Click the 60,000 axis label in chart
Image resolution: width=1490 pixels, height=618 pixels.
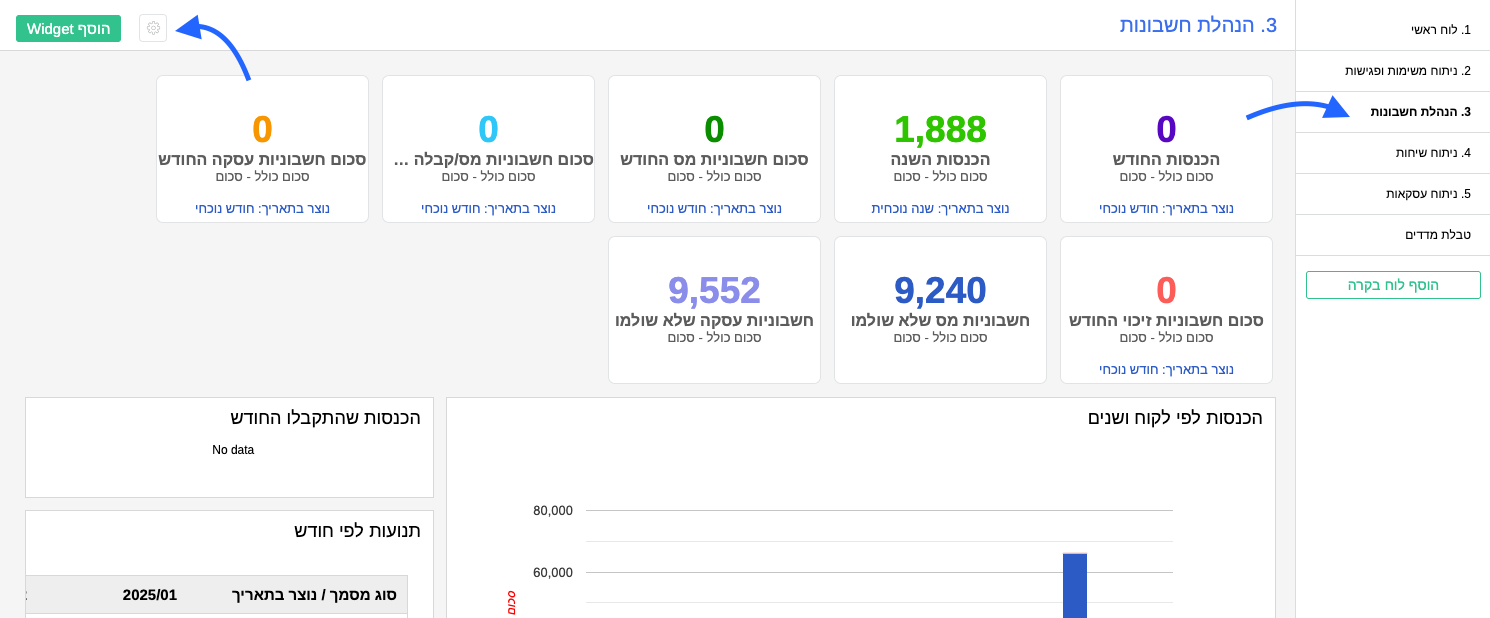pos(553,572)
